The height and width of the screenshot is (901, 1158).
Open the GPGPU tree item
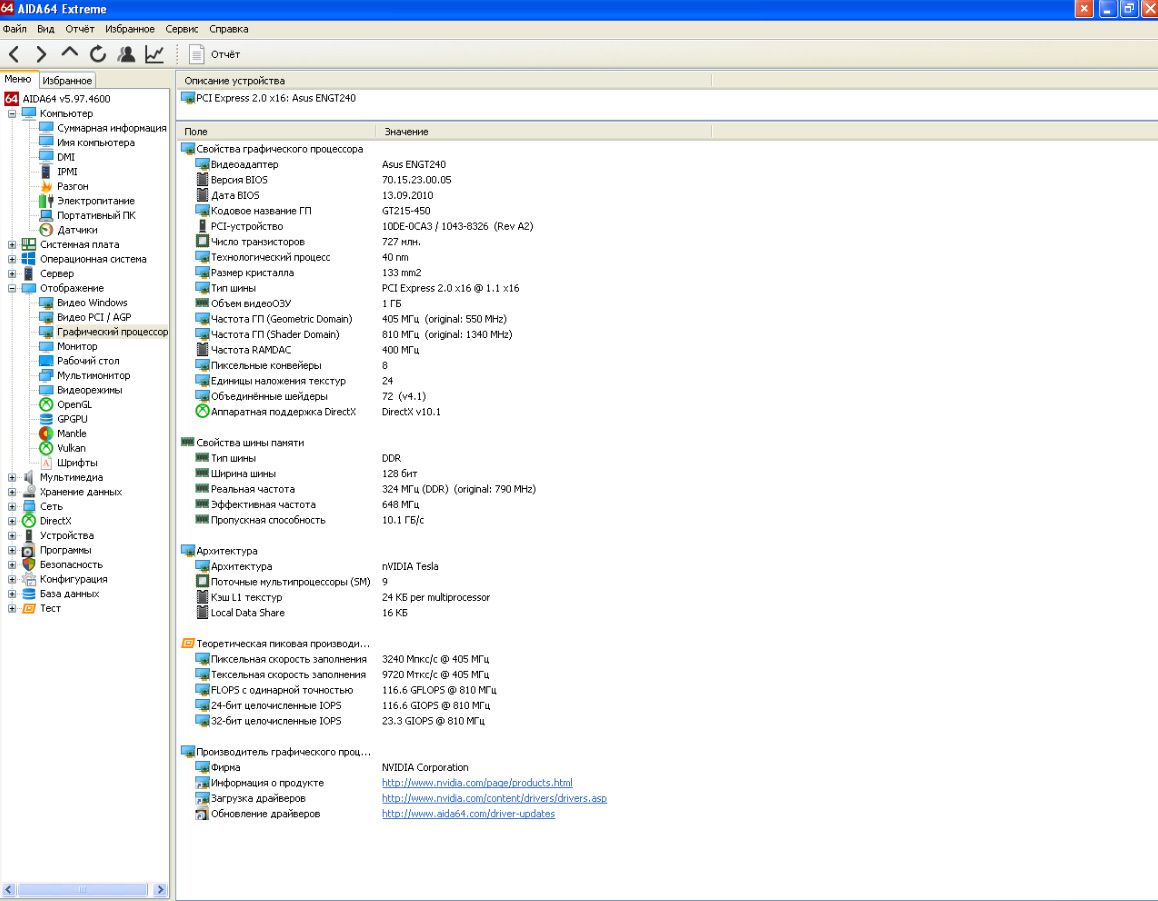[x=72, y=419]
